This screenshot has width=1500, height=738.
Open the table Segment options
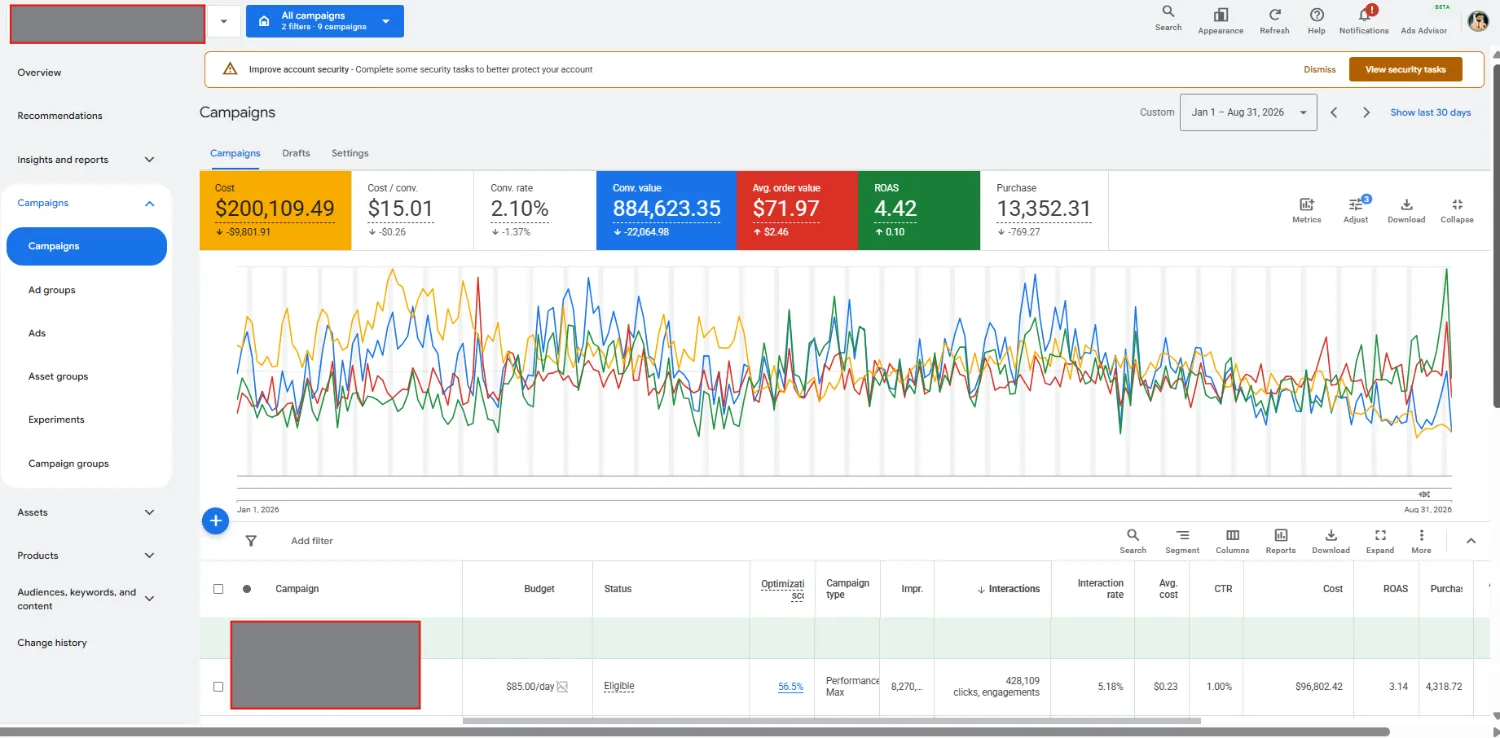click(1182, 541)
